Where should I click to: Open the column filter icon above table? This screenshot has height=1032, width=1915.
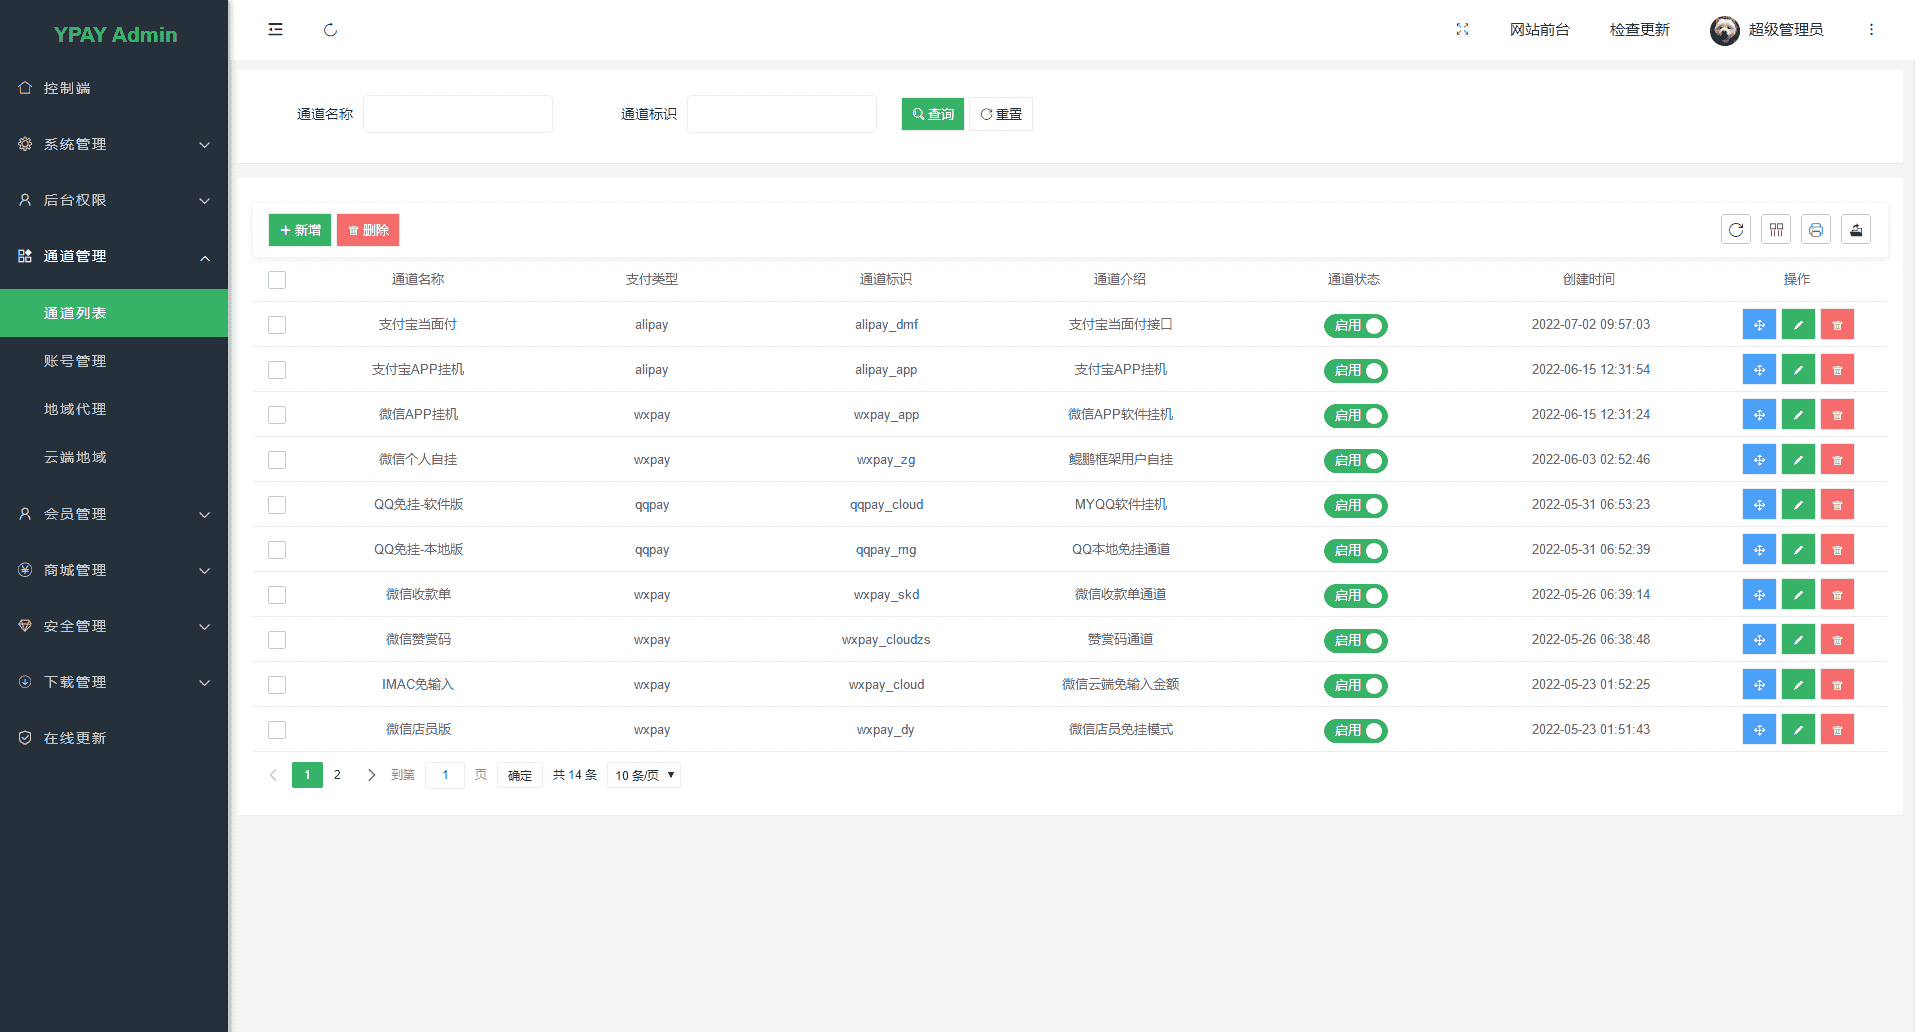(1776, 230)
